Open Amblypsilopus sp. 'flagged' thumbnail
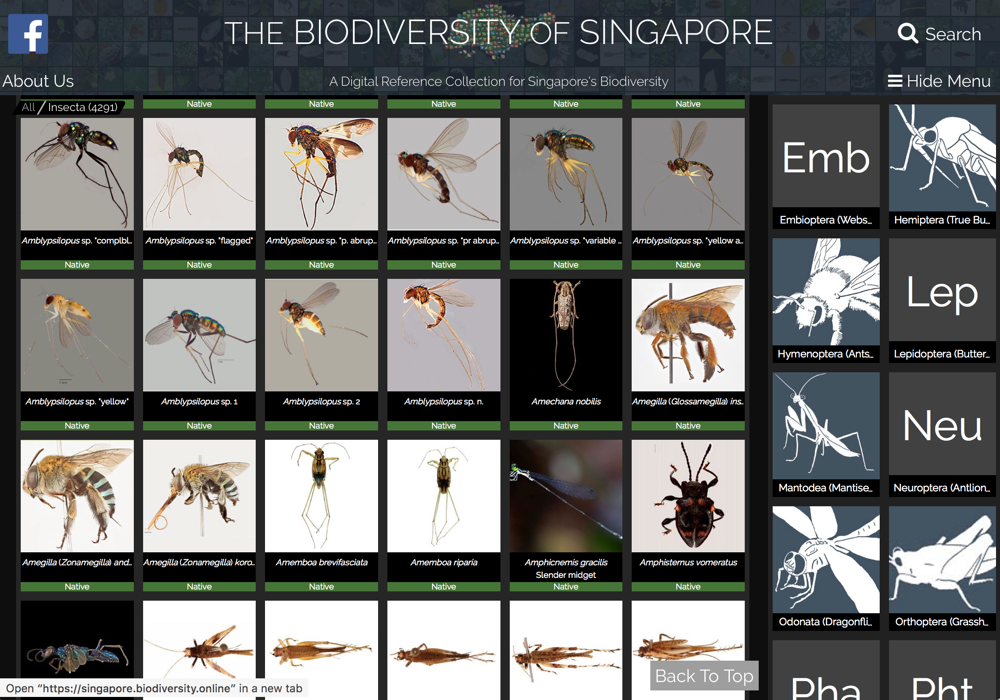Screen dimensions: 1000x700 pos(199,173)
